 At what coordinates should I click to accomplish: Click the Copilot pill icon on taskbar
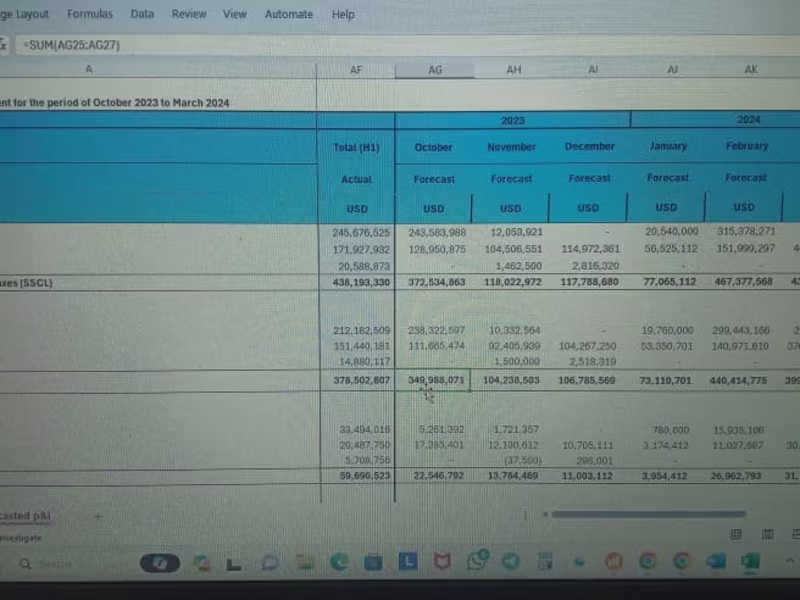[160, 563]
